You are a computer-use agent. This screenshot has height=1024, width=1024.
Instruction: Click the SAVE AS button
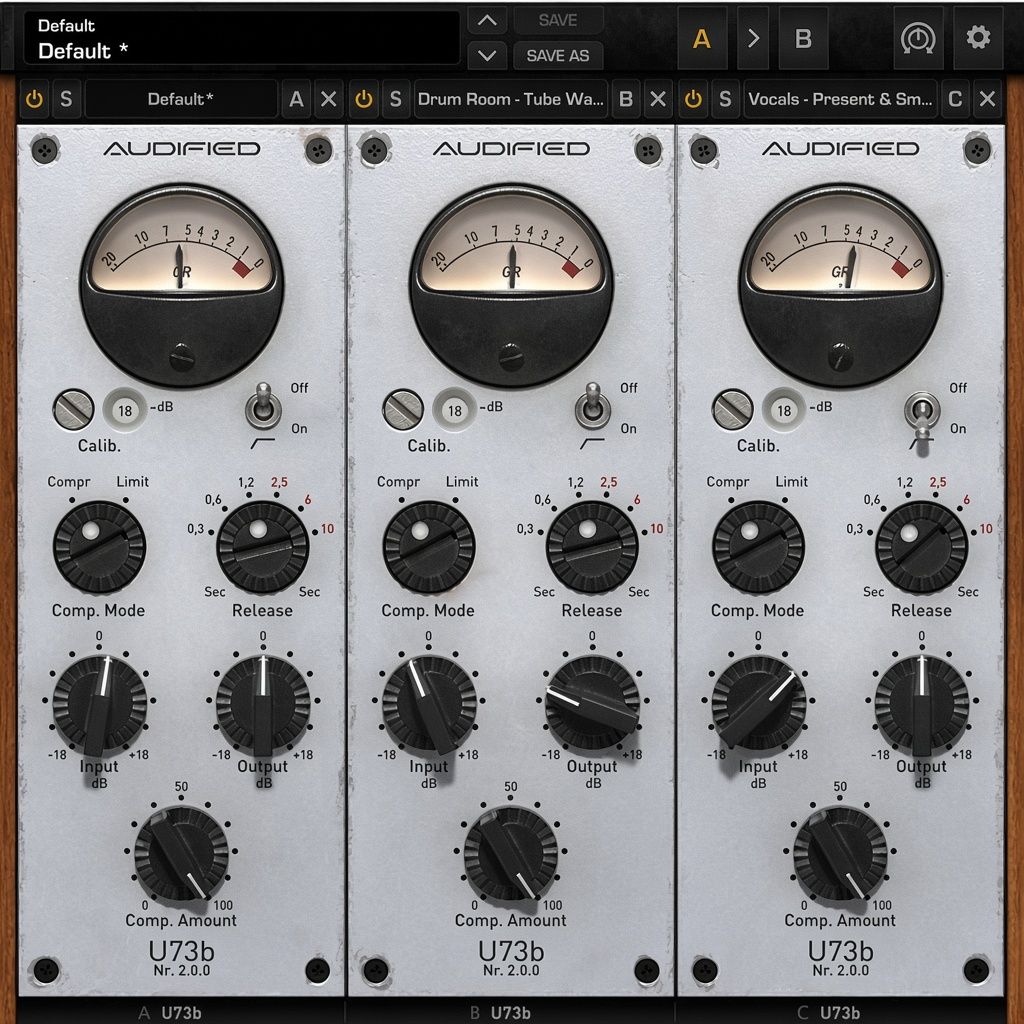pos(558,56)
